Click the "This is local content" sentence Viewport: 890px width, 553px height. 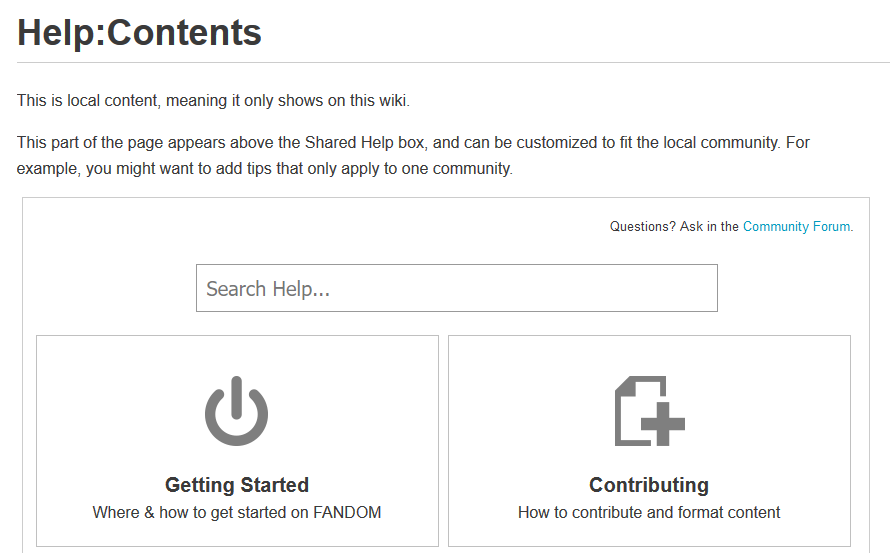point(213,101)
